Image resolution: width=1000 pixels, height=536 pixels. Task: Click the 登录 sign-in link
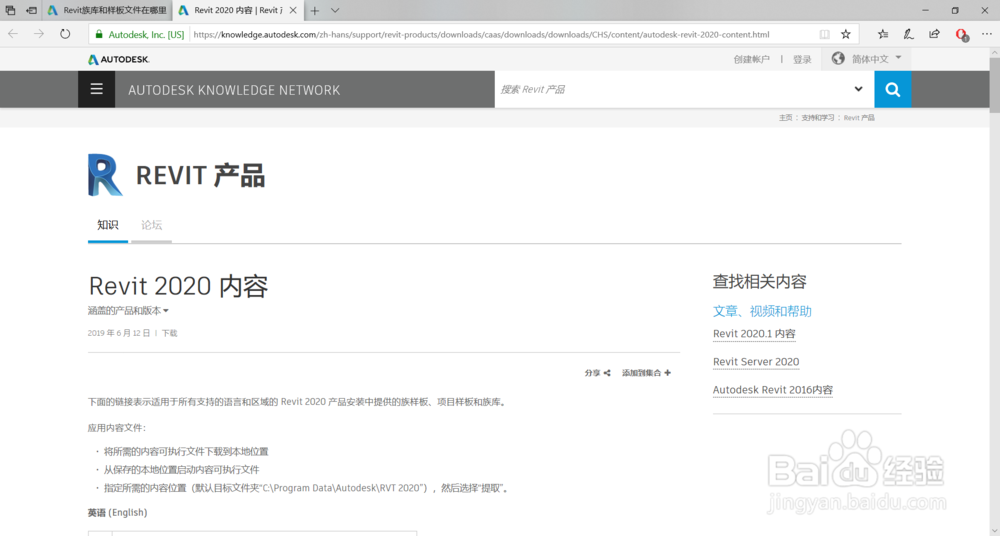pos(802,59)
